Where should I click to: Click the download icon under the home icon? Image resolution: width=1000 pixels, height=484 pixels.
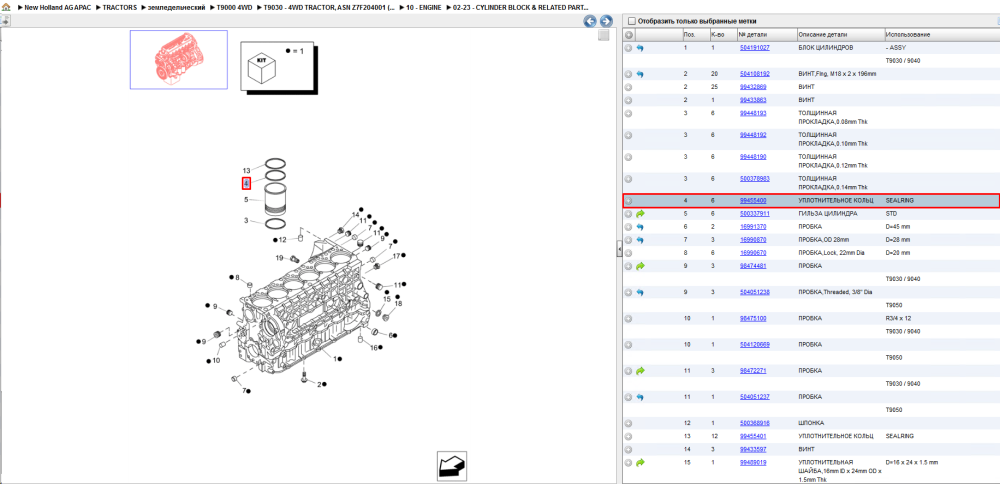pos(4,20)
